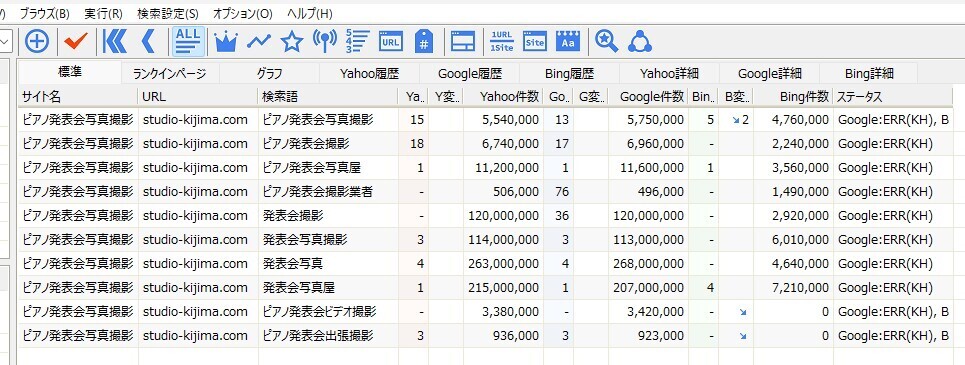Click Yahoo count 11,200,000 cell
The width and height of the screenshot is (965, 365).
tap(503, 167)
